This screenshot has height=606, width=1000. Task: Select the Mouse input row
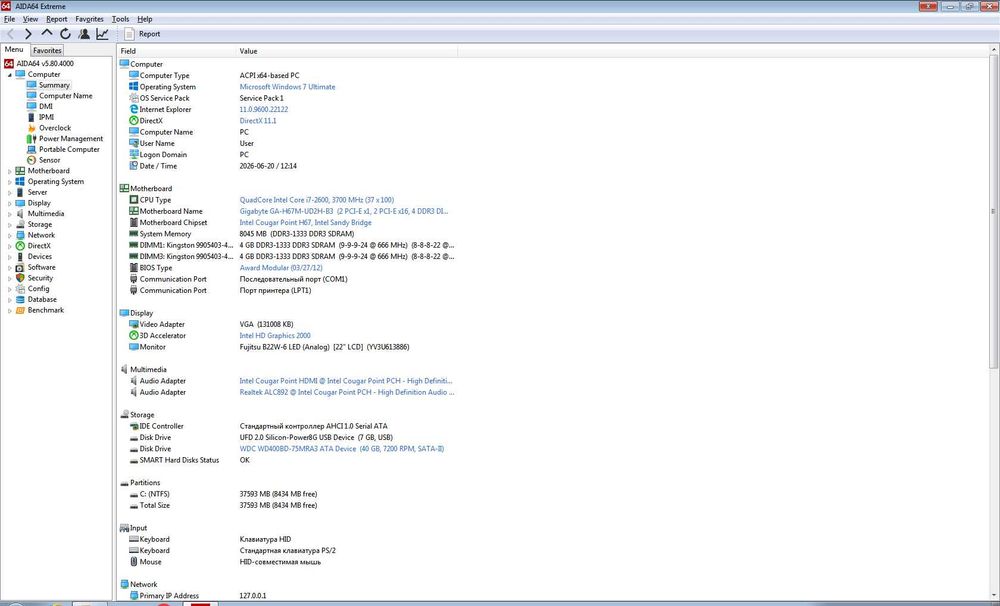coord(286,562)
